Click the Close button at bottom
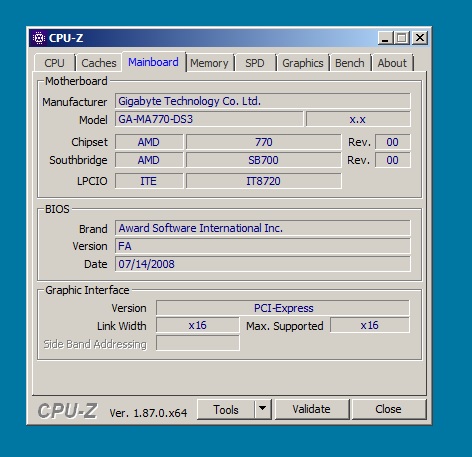 pyautogui.click(x=388, y=409)
